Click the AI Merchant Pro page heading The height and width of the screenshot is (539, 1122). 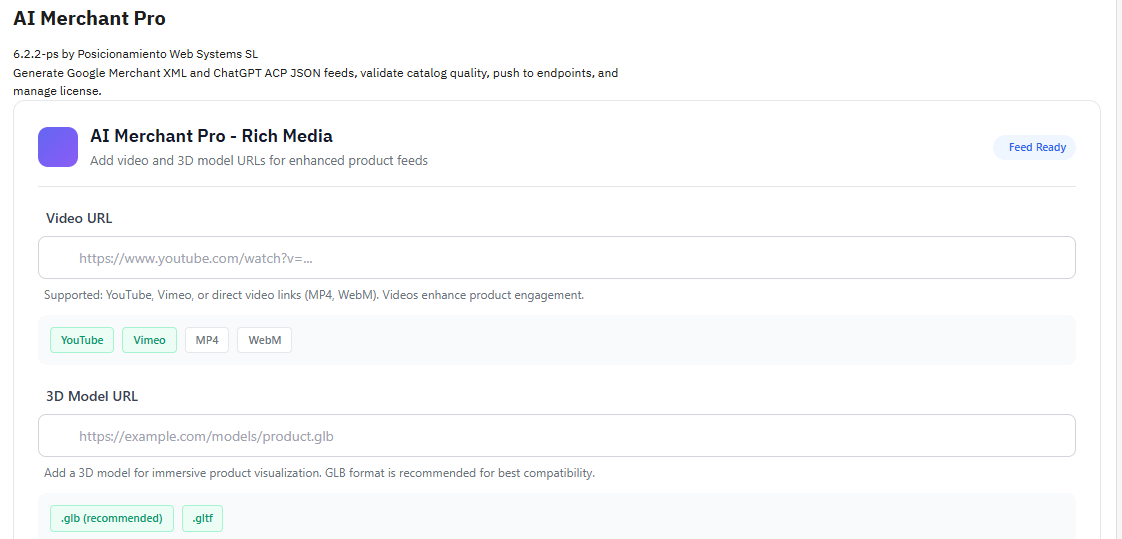(89, 19)
